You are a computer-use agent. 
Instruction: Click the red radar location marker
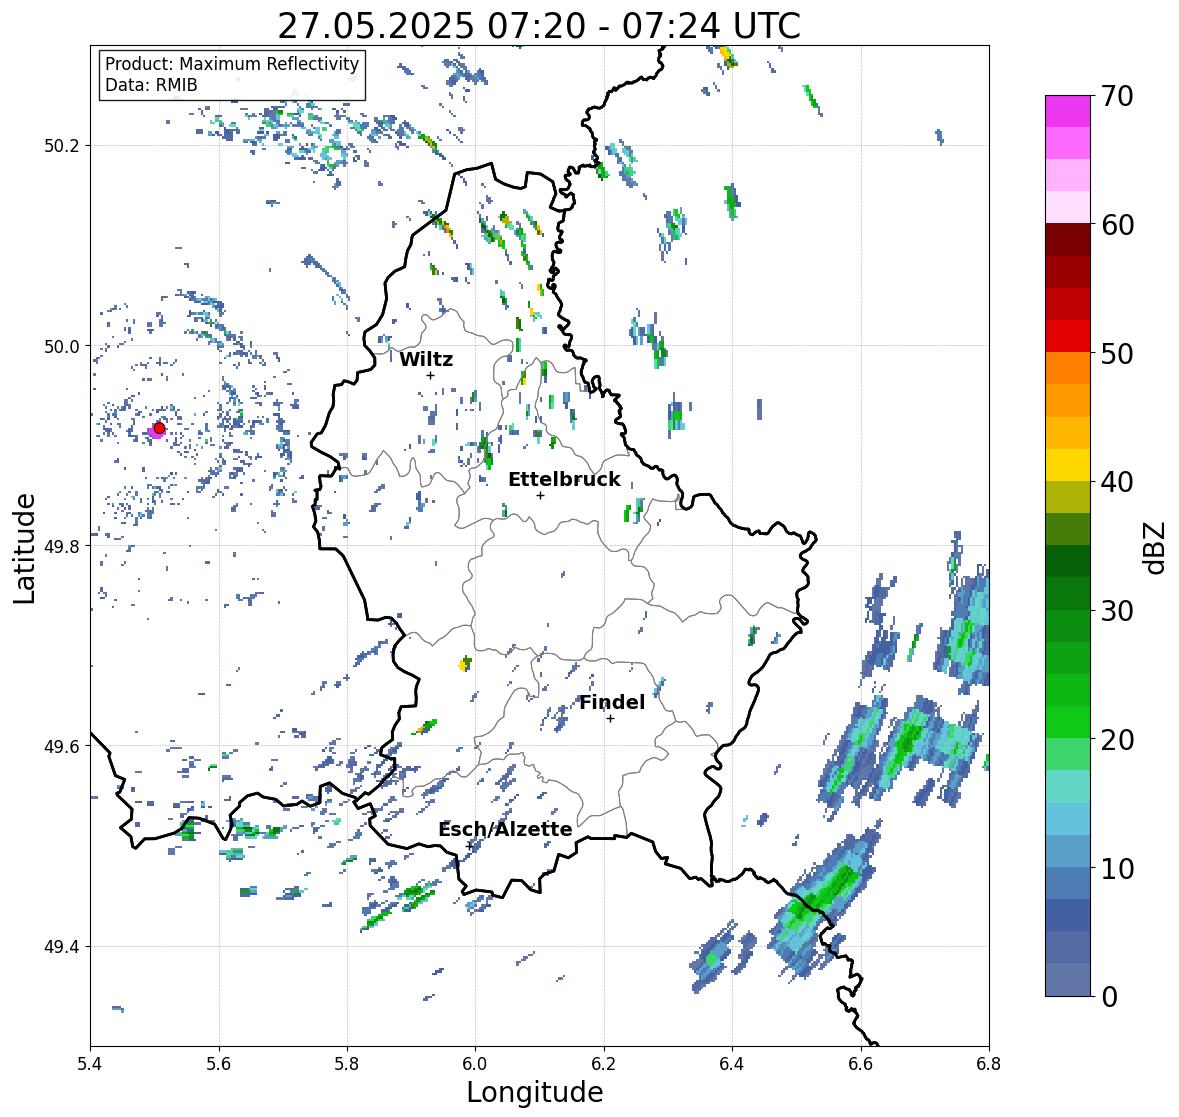(x=159, y=428)
